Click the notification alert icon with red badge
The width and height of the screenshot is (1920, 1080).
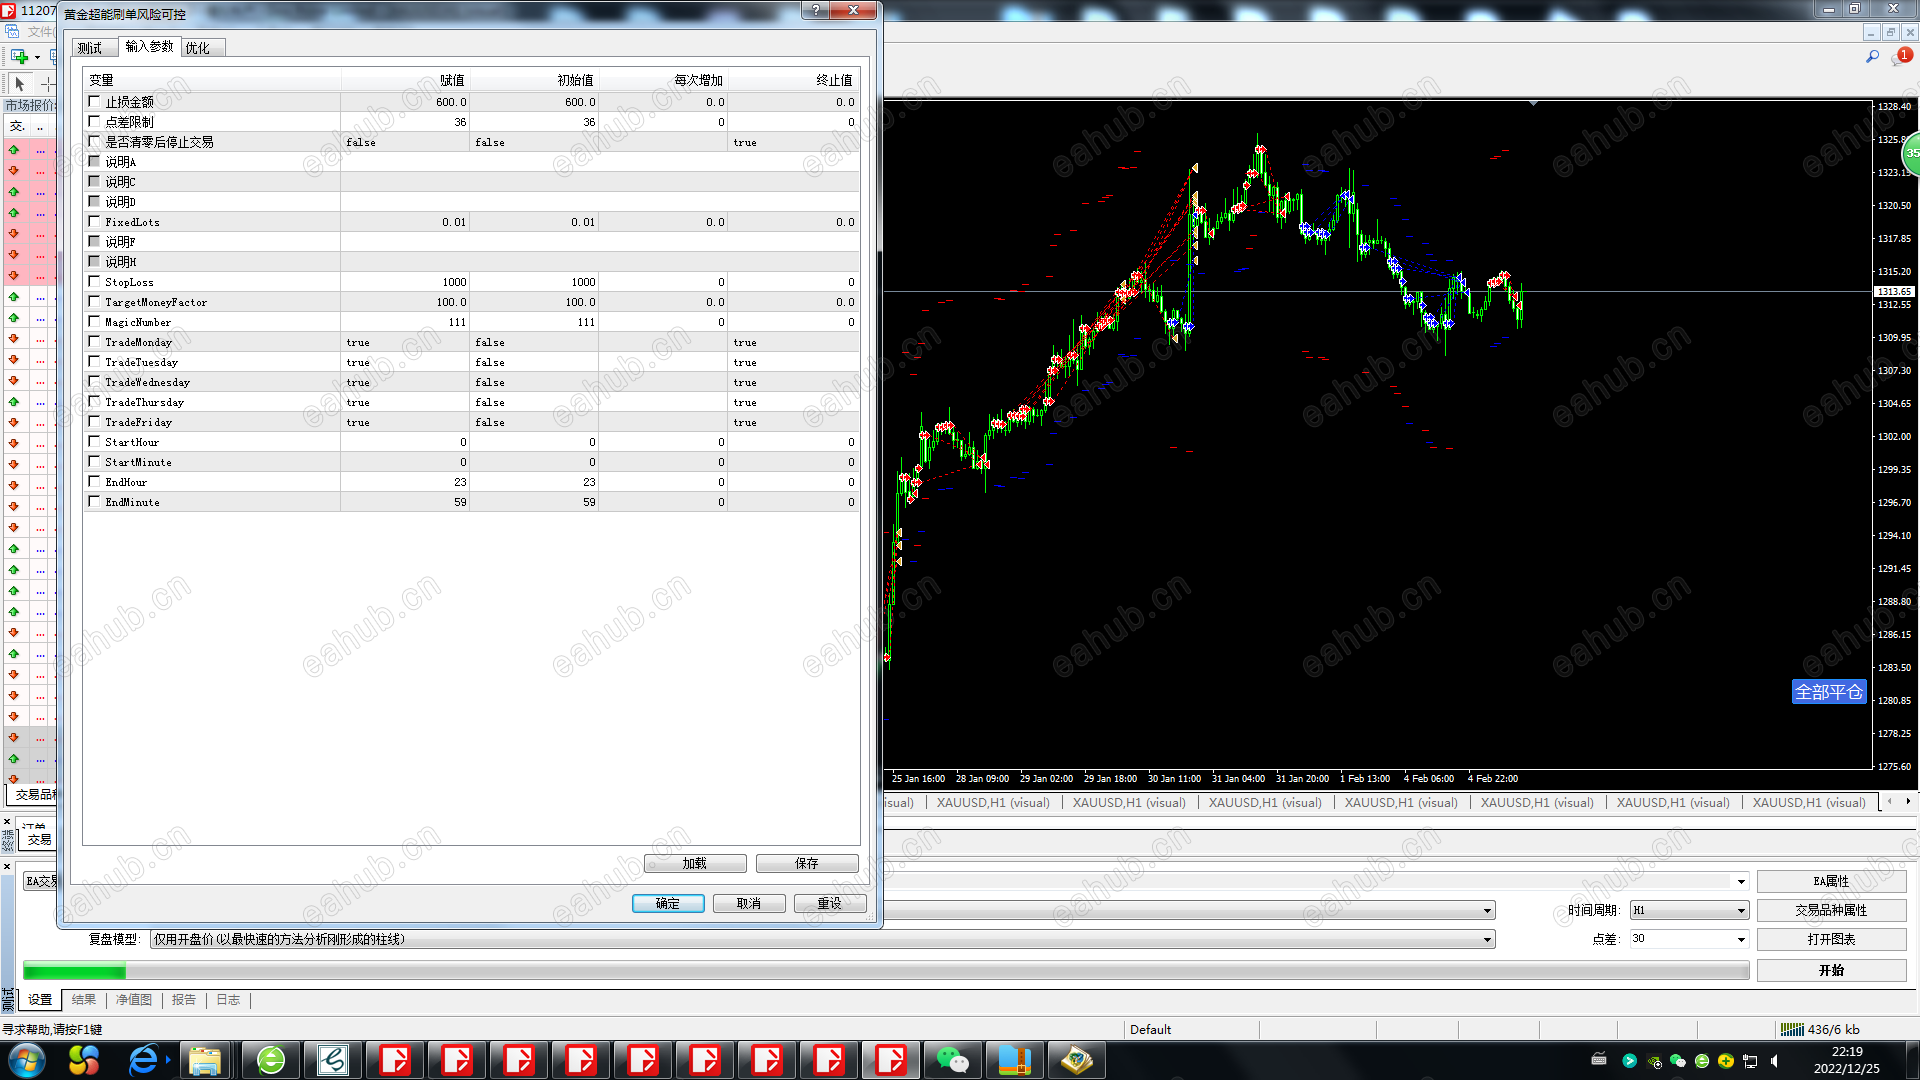pos(1901,57)
